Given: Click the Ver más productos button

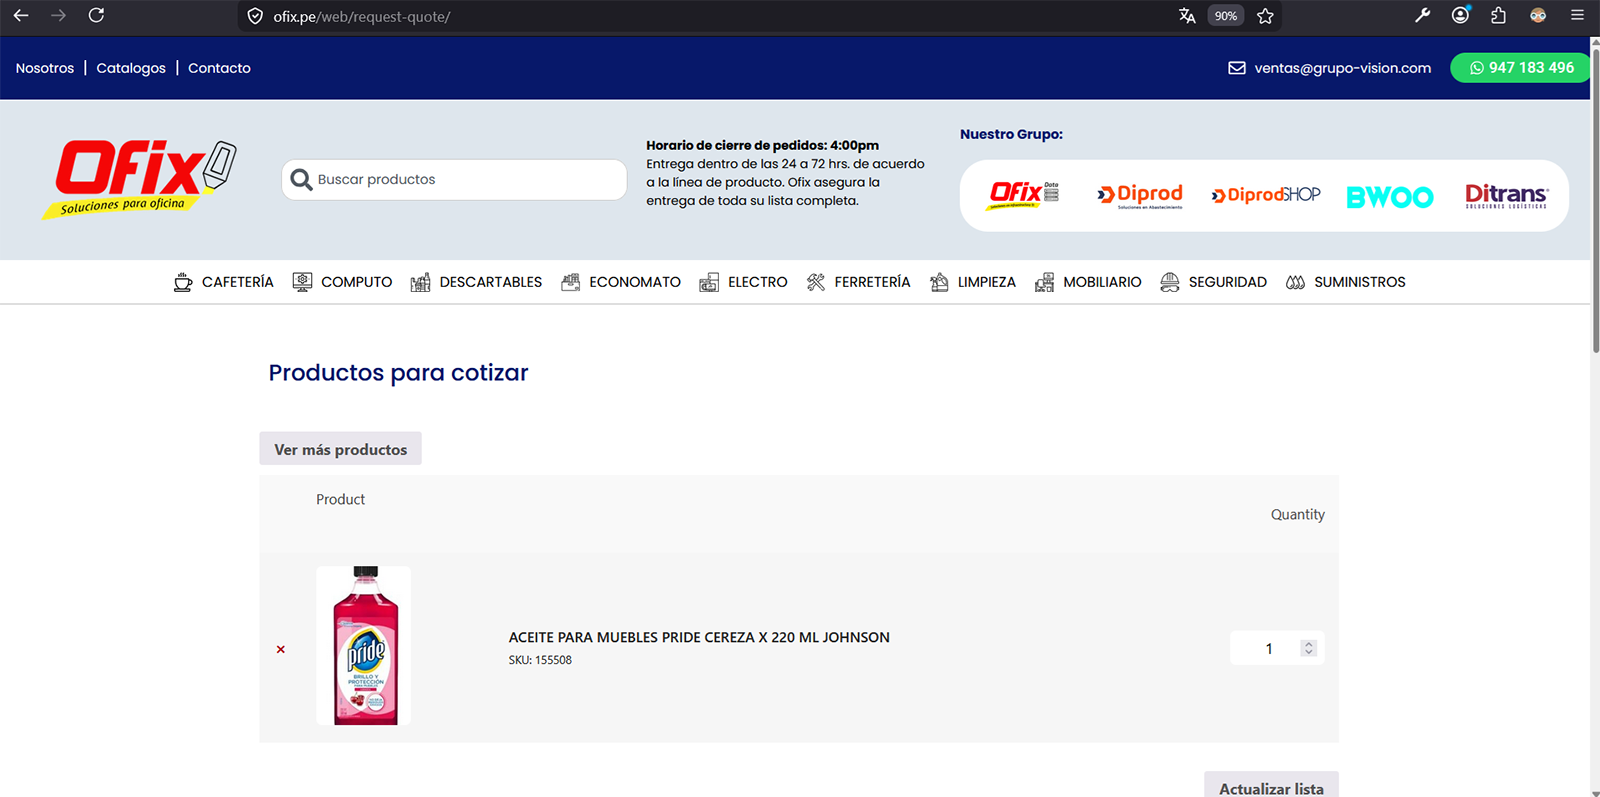Looking at the screenshot, I should coord(340,449).
